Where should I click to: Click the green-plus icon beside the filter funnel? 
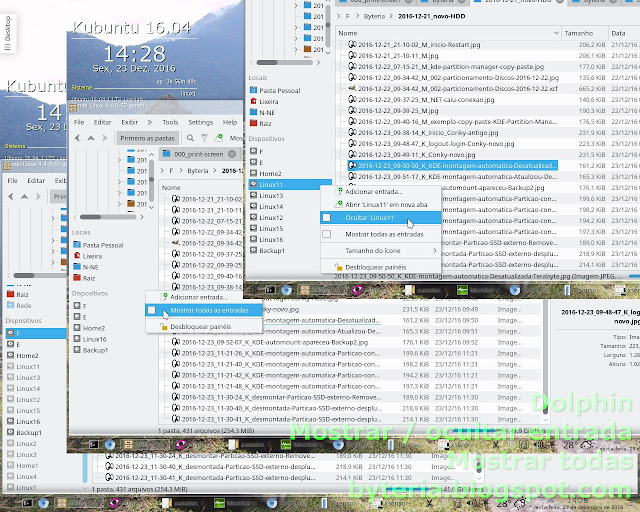pos(219,138)
